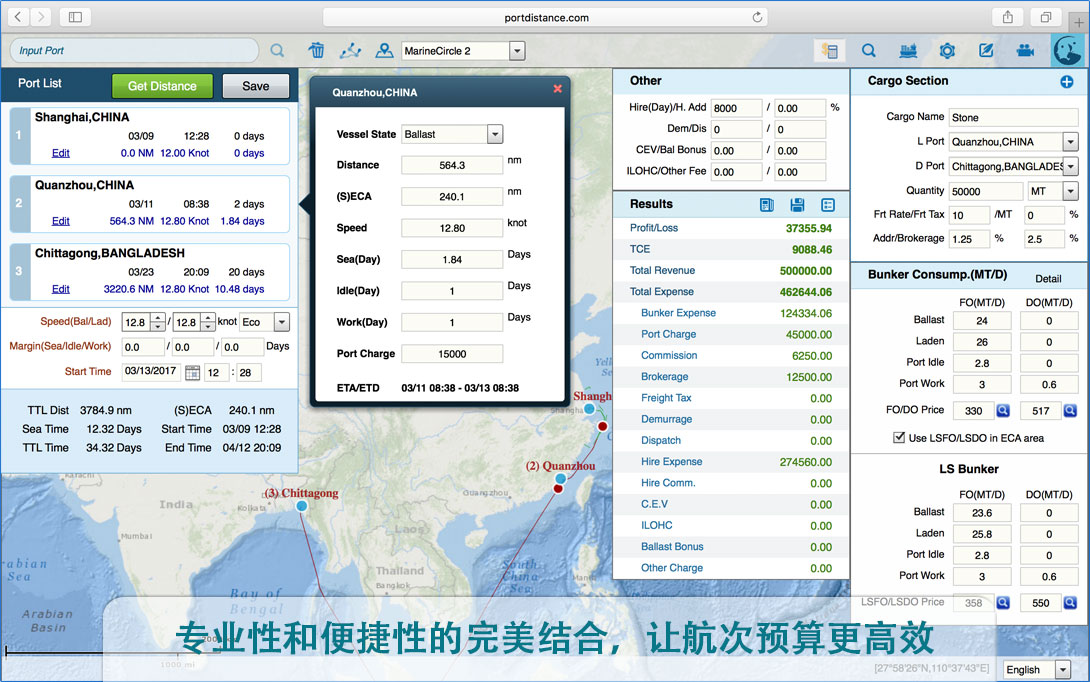Screen dimensions: 1090x682
Task: Click the Port Charge field showing 15000
Action: [452, 354]
